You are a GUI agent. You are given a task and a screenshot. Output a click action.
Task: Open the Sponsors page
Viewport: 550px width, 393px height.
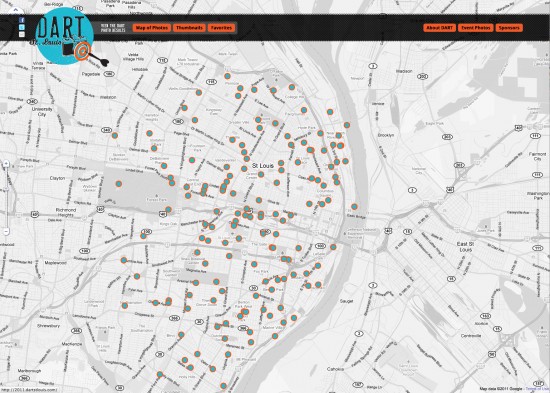[x=509, y=28]
